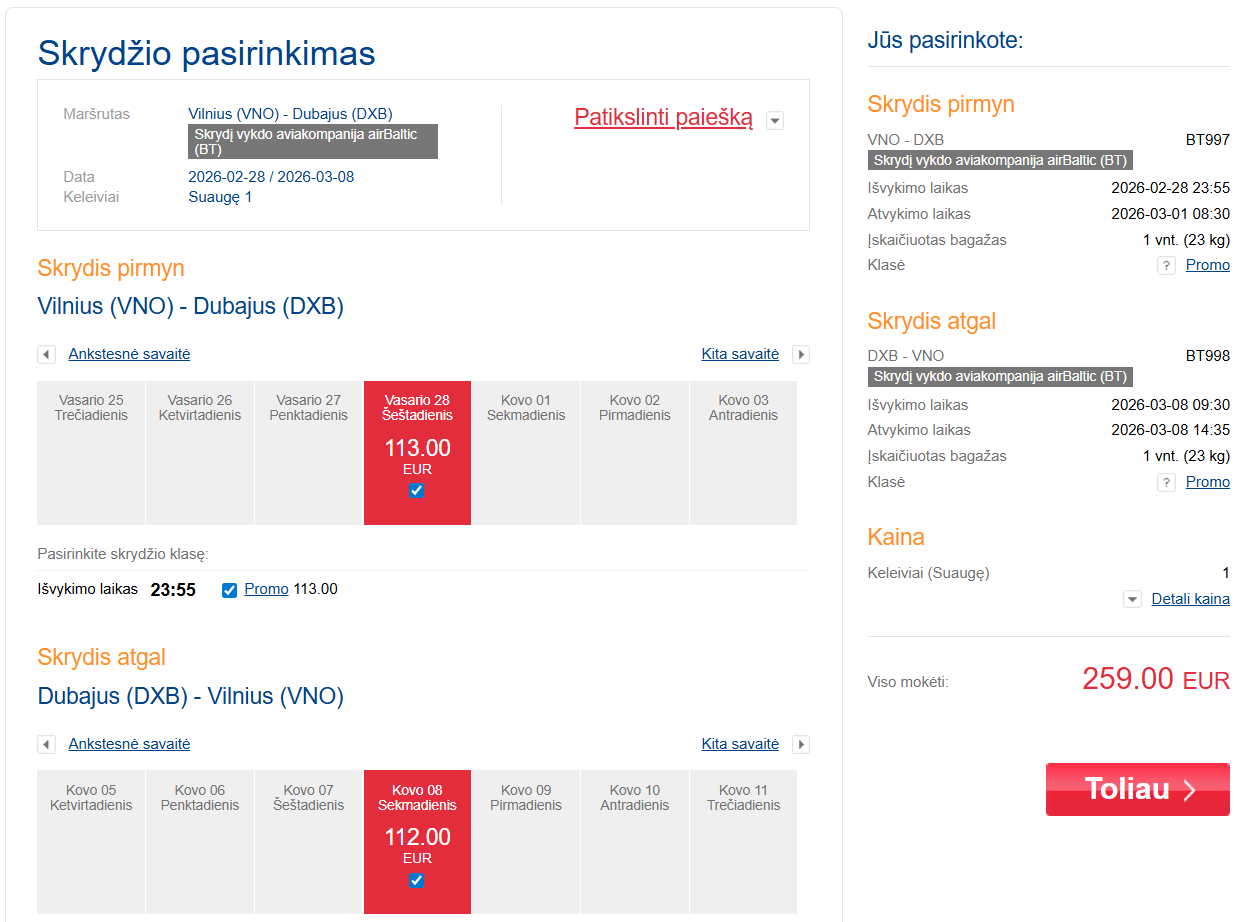
Task: Expand the Patikslinti paiešką dropdown arrow
Action: coord(775,121)
